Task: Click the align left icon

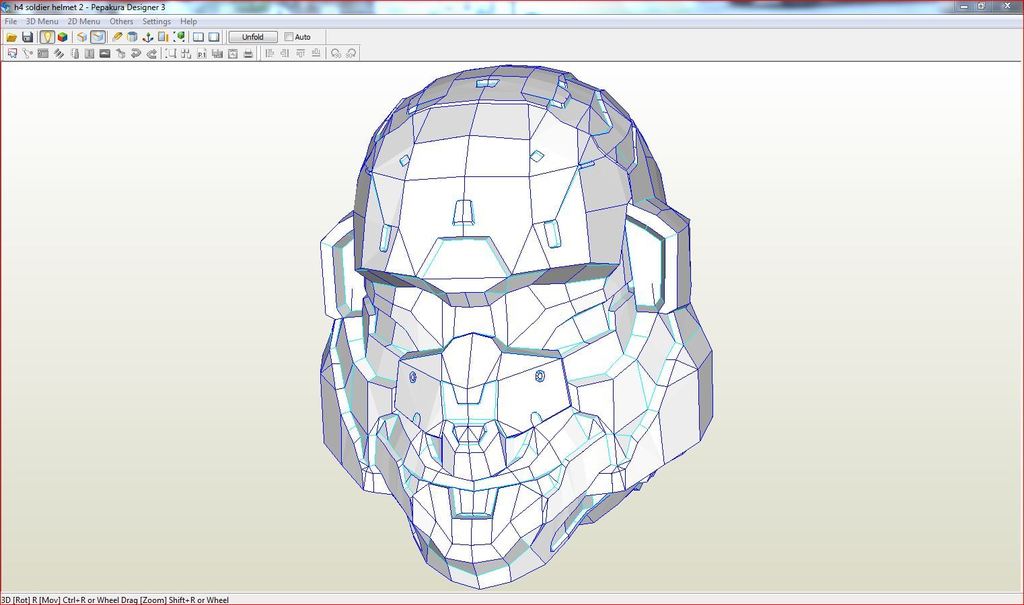Action: [x=269, y=54]
